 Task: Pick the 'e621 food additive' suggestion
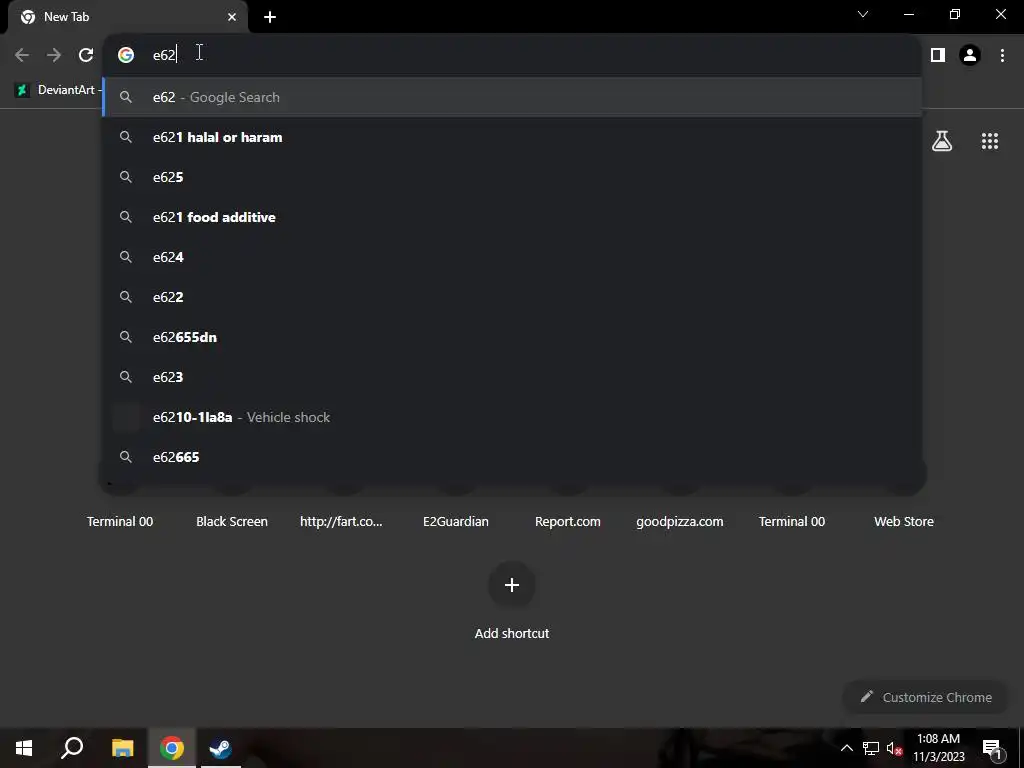click(513, 217)
